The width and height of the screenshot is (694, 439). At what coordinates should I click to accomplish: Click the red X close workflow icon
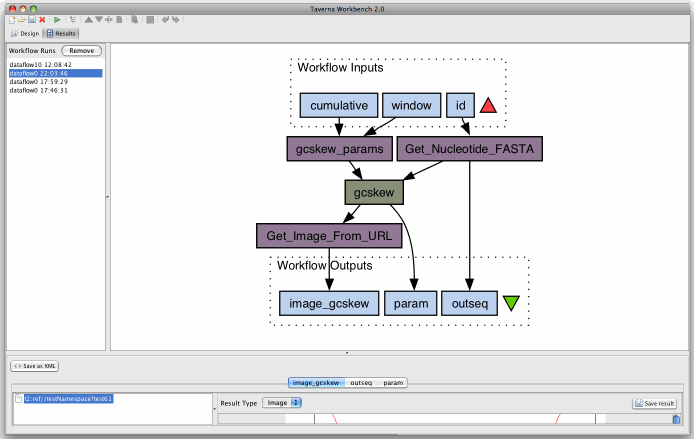(42, 19)
